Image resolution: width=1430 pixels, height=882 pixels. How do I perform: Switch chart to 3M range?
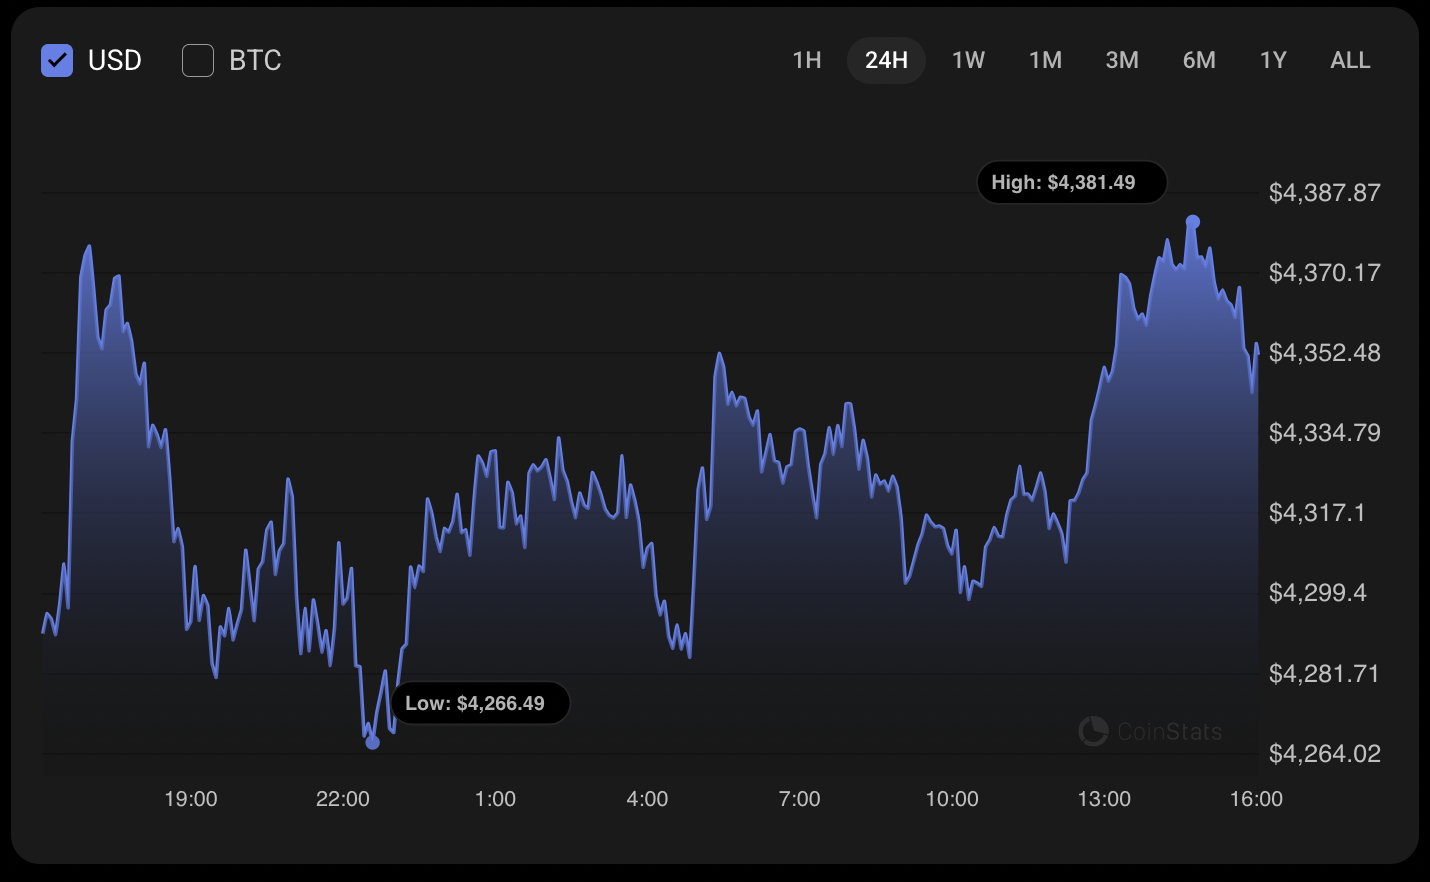(x=1122, y=60)
